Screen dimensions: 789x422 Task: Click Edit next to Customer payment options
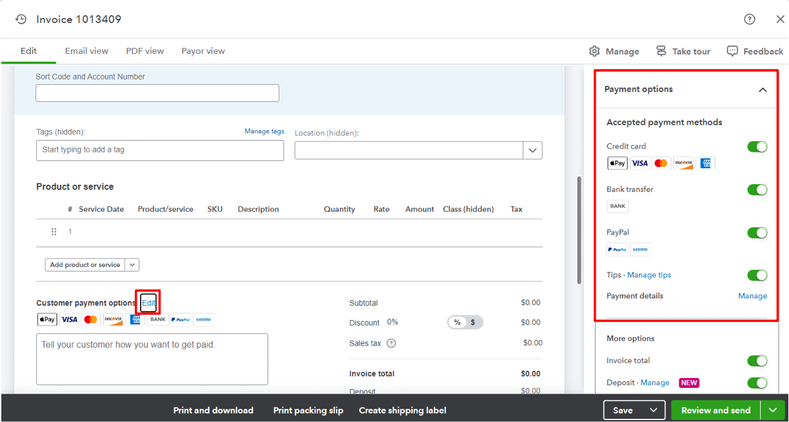[148, 303]
